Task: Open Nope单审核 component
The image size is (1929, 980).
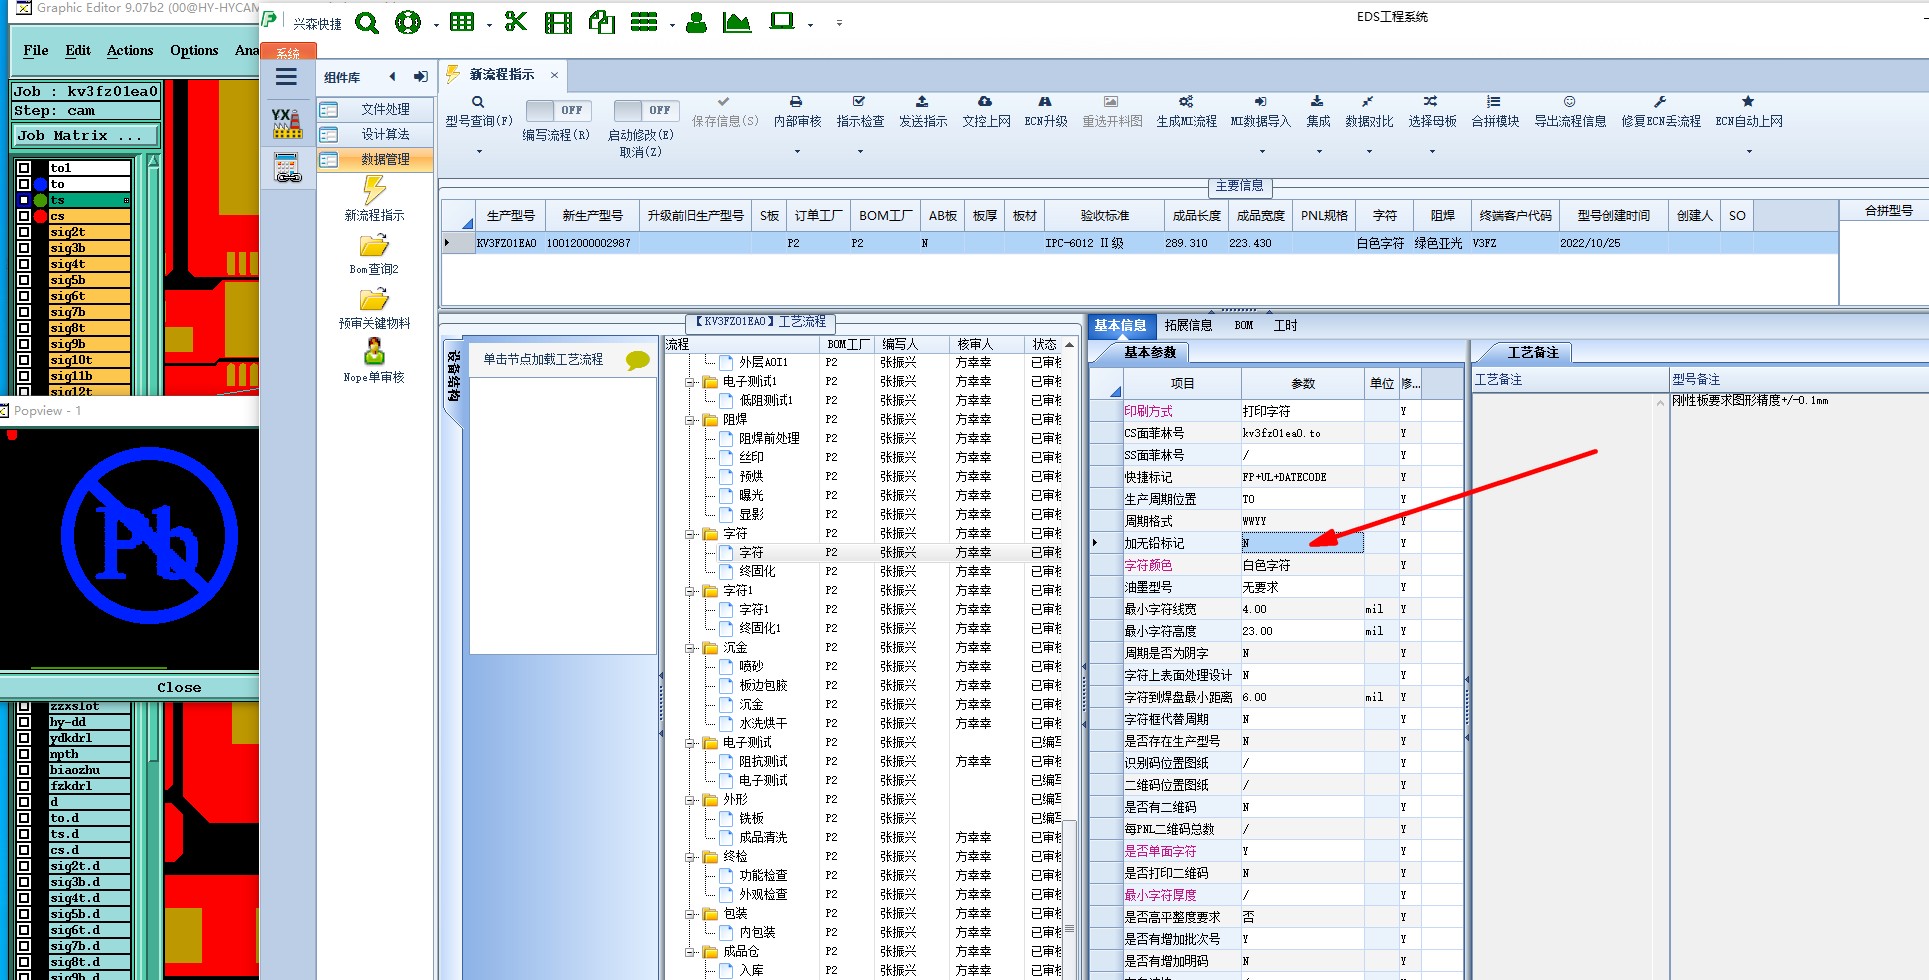Action: click(374, 361)
